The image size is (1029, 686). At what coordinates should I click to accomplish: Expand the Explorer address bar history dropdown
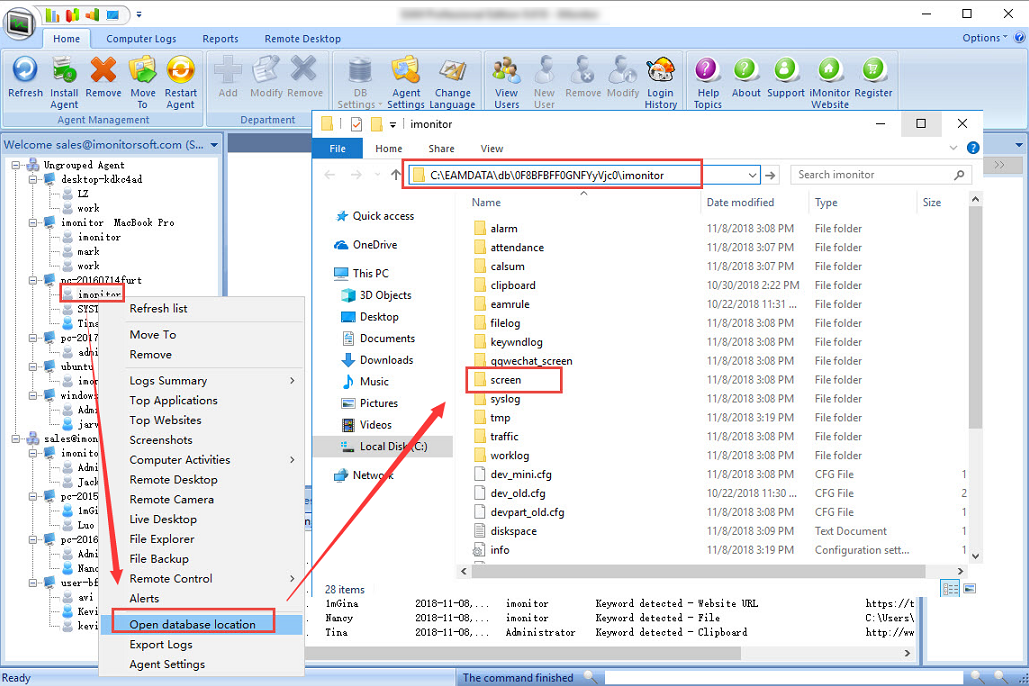pyautogui.click(x=752, y=175)
